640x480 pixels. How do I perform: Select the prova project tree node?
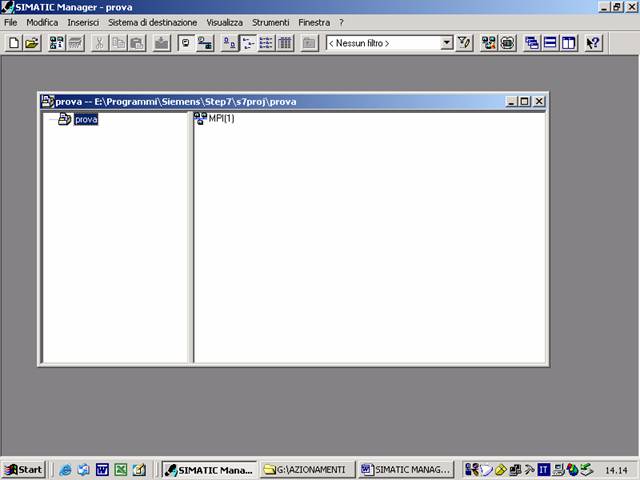click(x=86, y=119)
